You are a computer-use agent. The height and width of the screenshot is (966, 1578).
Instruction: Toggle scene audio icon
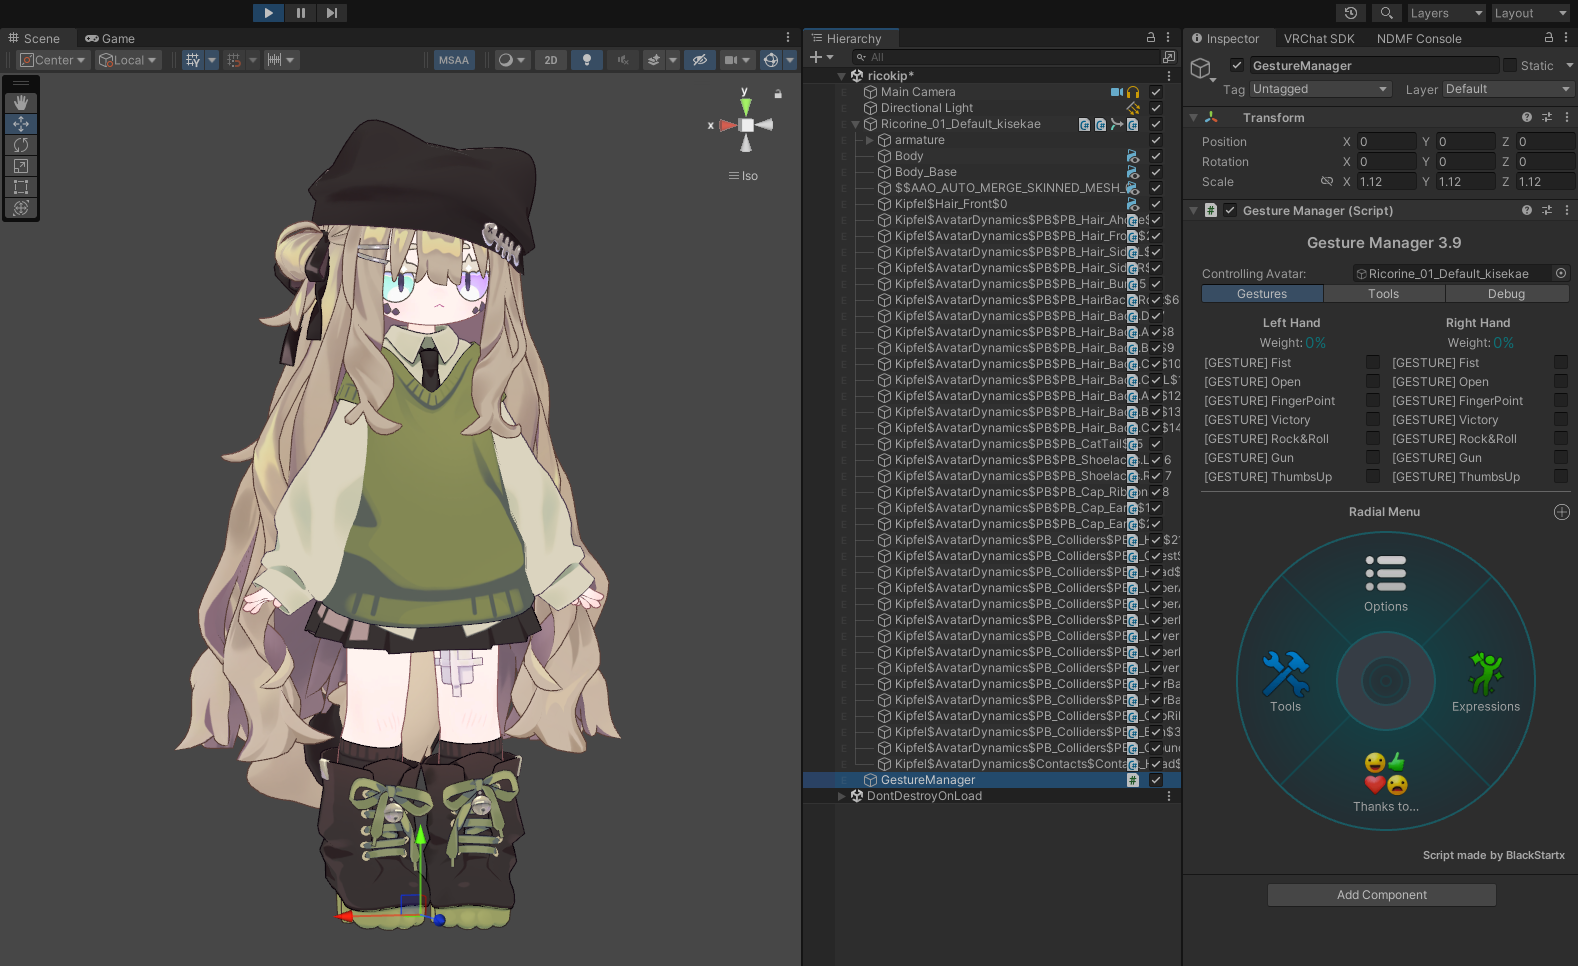[622, 60]
